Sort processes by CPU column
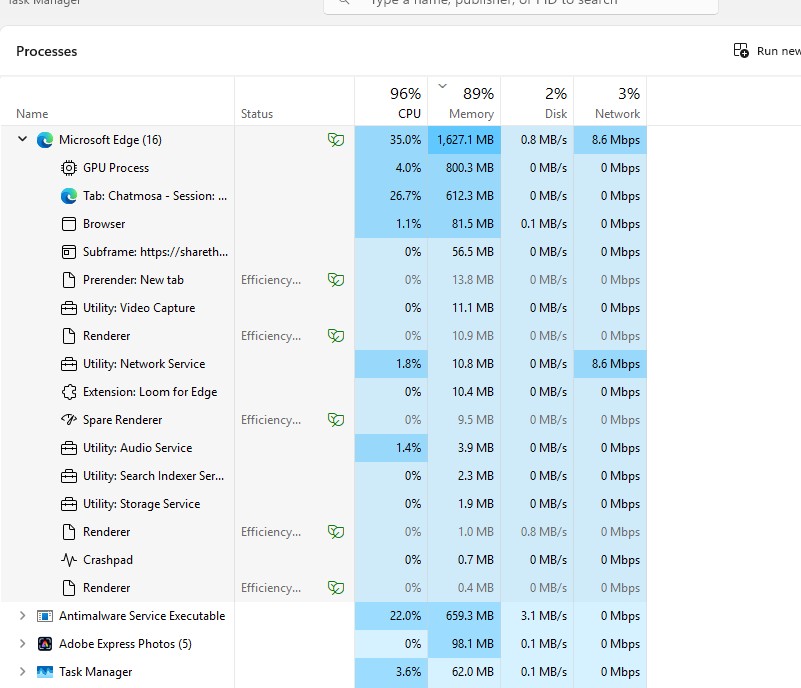 [392, 103]
